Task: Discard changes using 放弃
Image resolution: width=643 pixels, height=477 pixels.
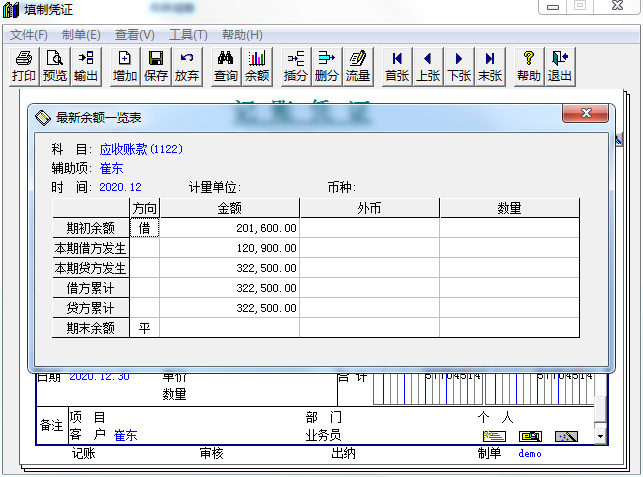Action: click(x=187, y=66)
